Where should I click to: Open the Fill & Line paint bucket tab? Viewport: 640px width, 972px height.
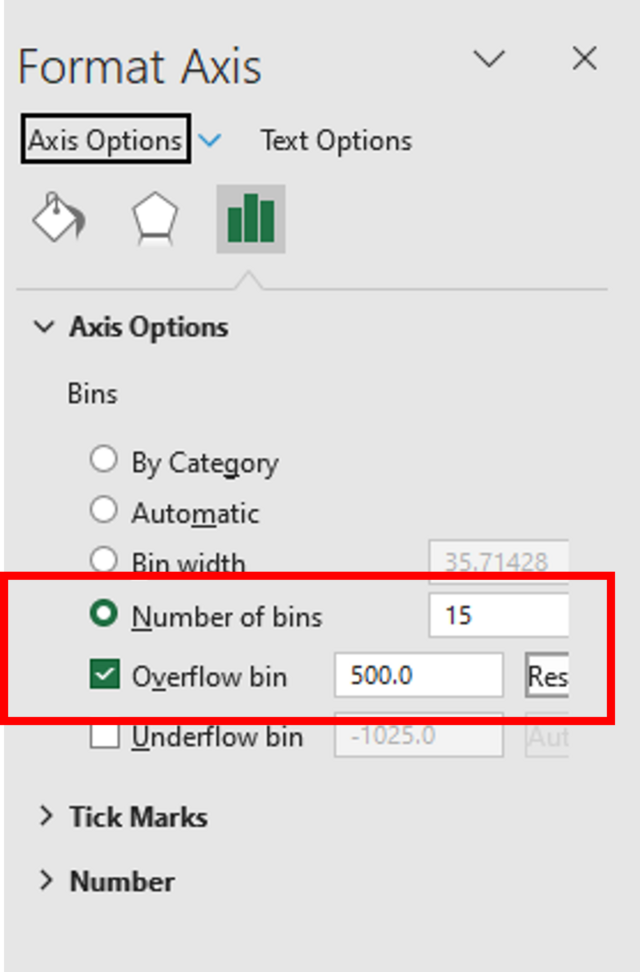[59, 218]
